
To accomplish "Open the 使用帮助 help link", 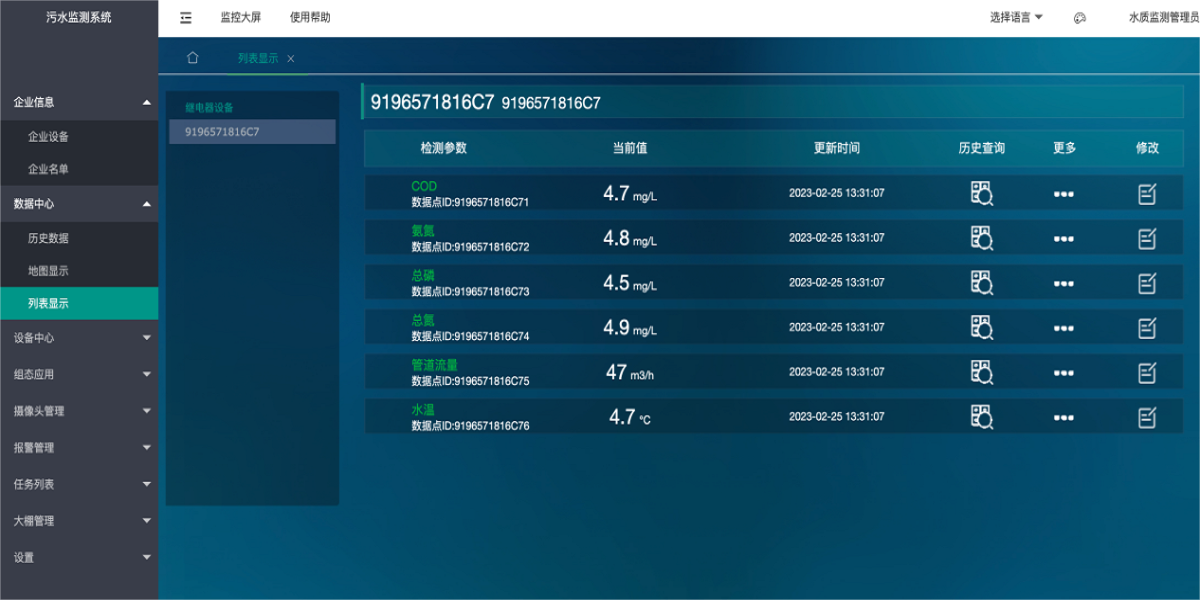I will click(310, 17).
